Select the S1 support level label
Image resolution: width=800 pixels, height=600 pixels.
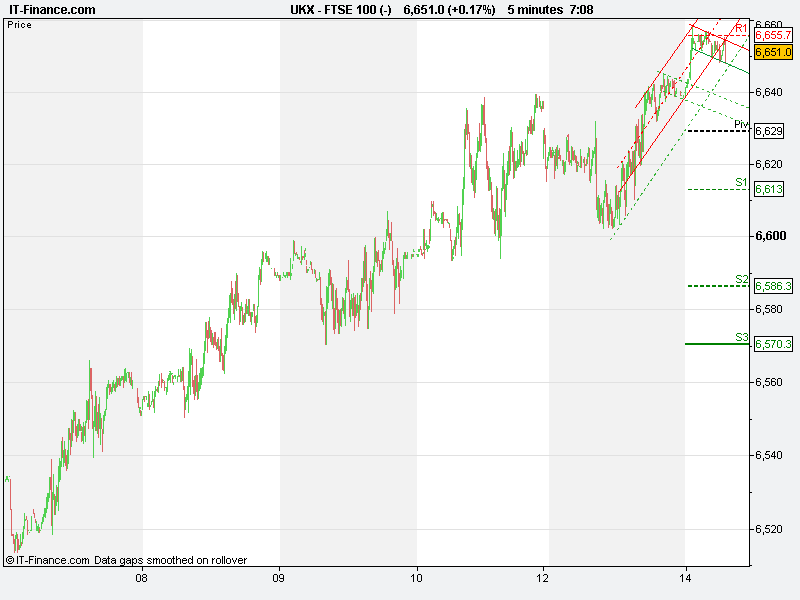click(741, 182)
